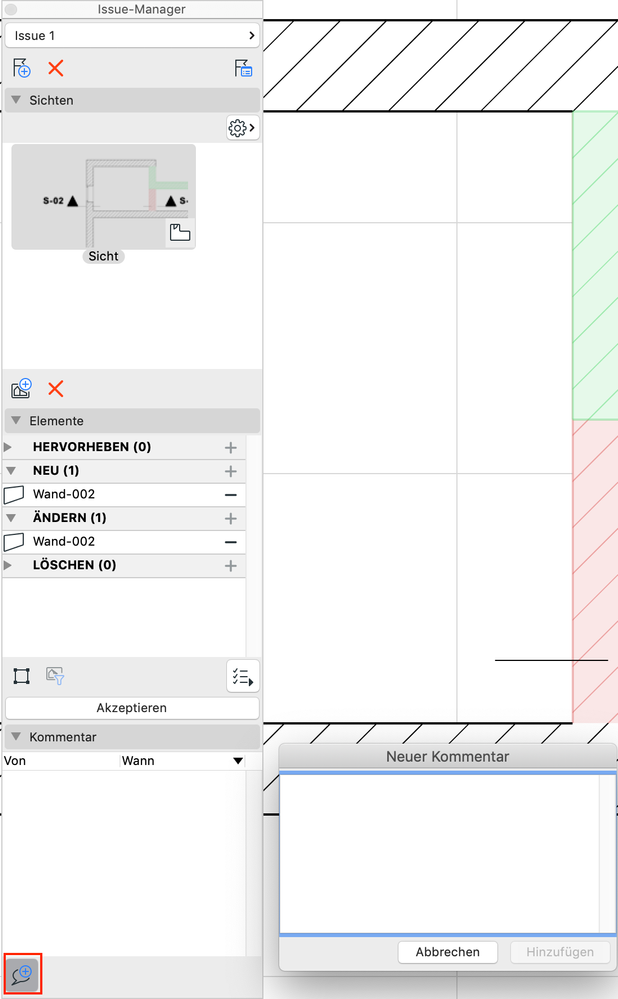The height and width of the screenshot is (999, 618).
Task: Expand the HERVORHEBEN (0) group
Action: tap(8, 447)
